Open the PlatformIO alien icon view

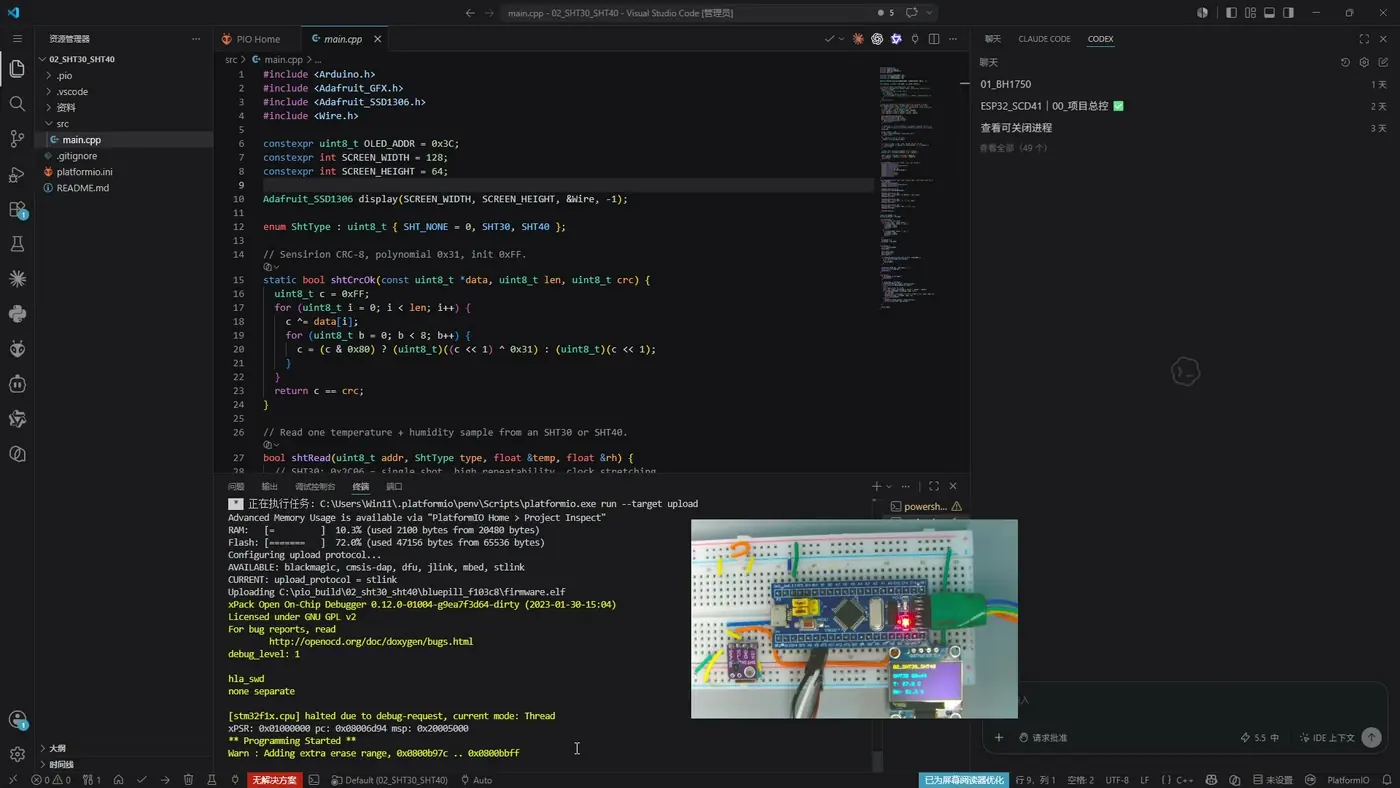click(x=17, y=349)
